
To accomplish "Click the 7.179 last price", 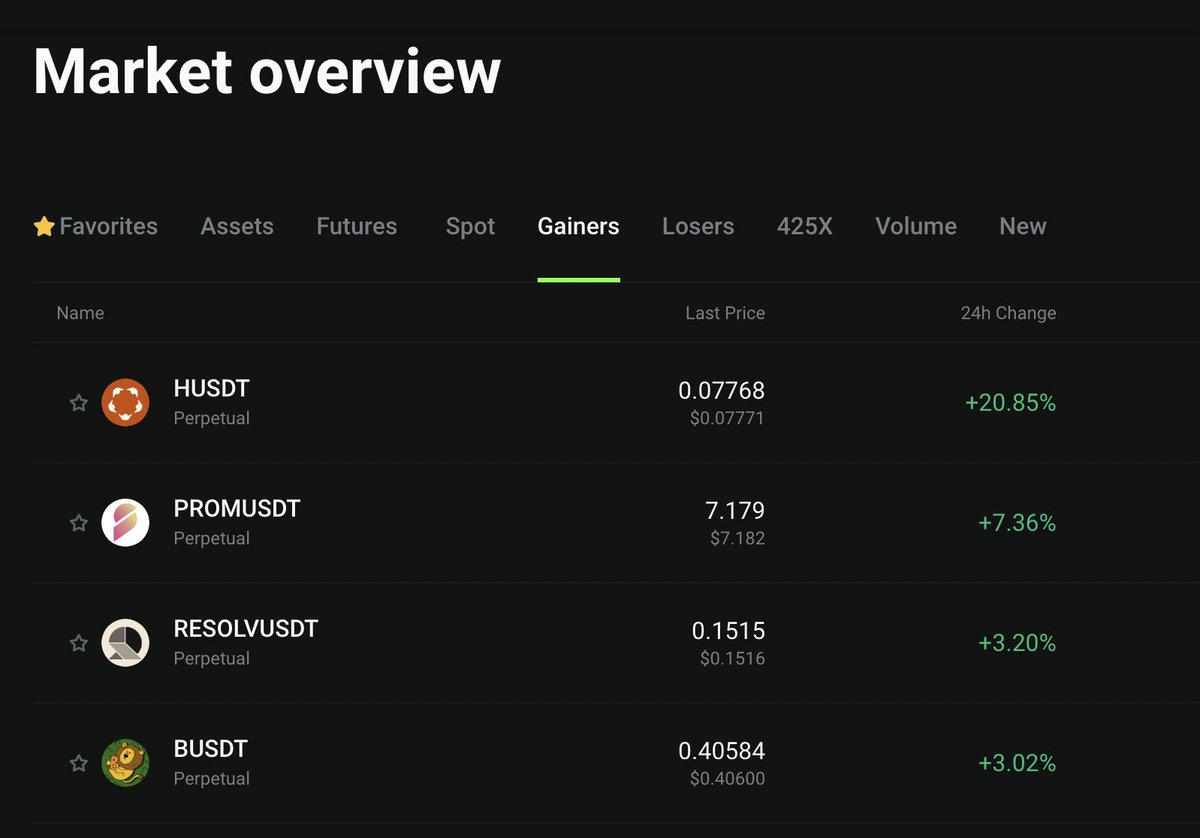I will (735, 510).
